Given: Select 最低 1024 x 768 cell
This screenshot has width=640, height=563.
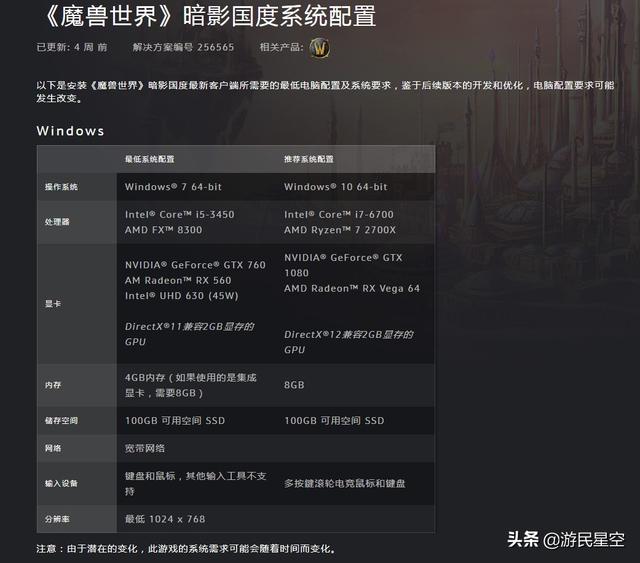Looking at the screenshot, I should 165,519.
